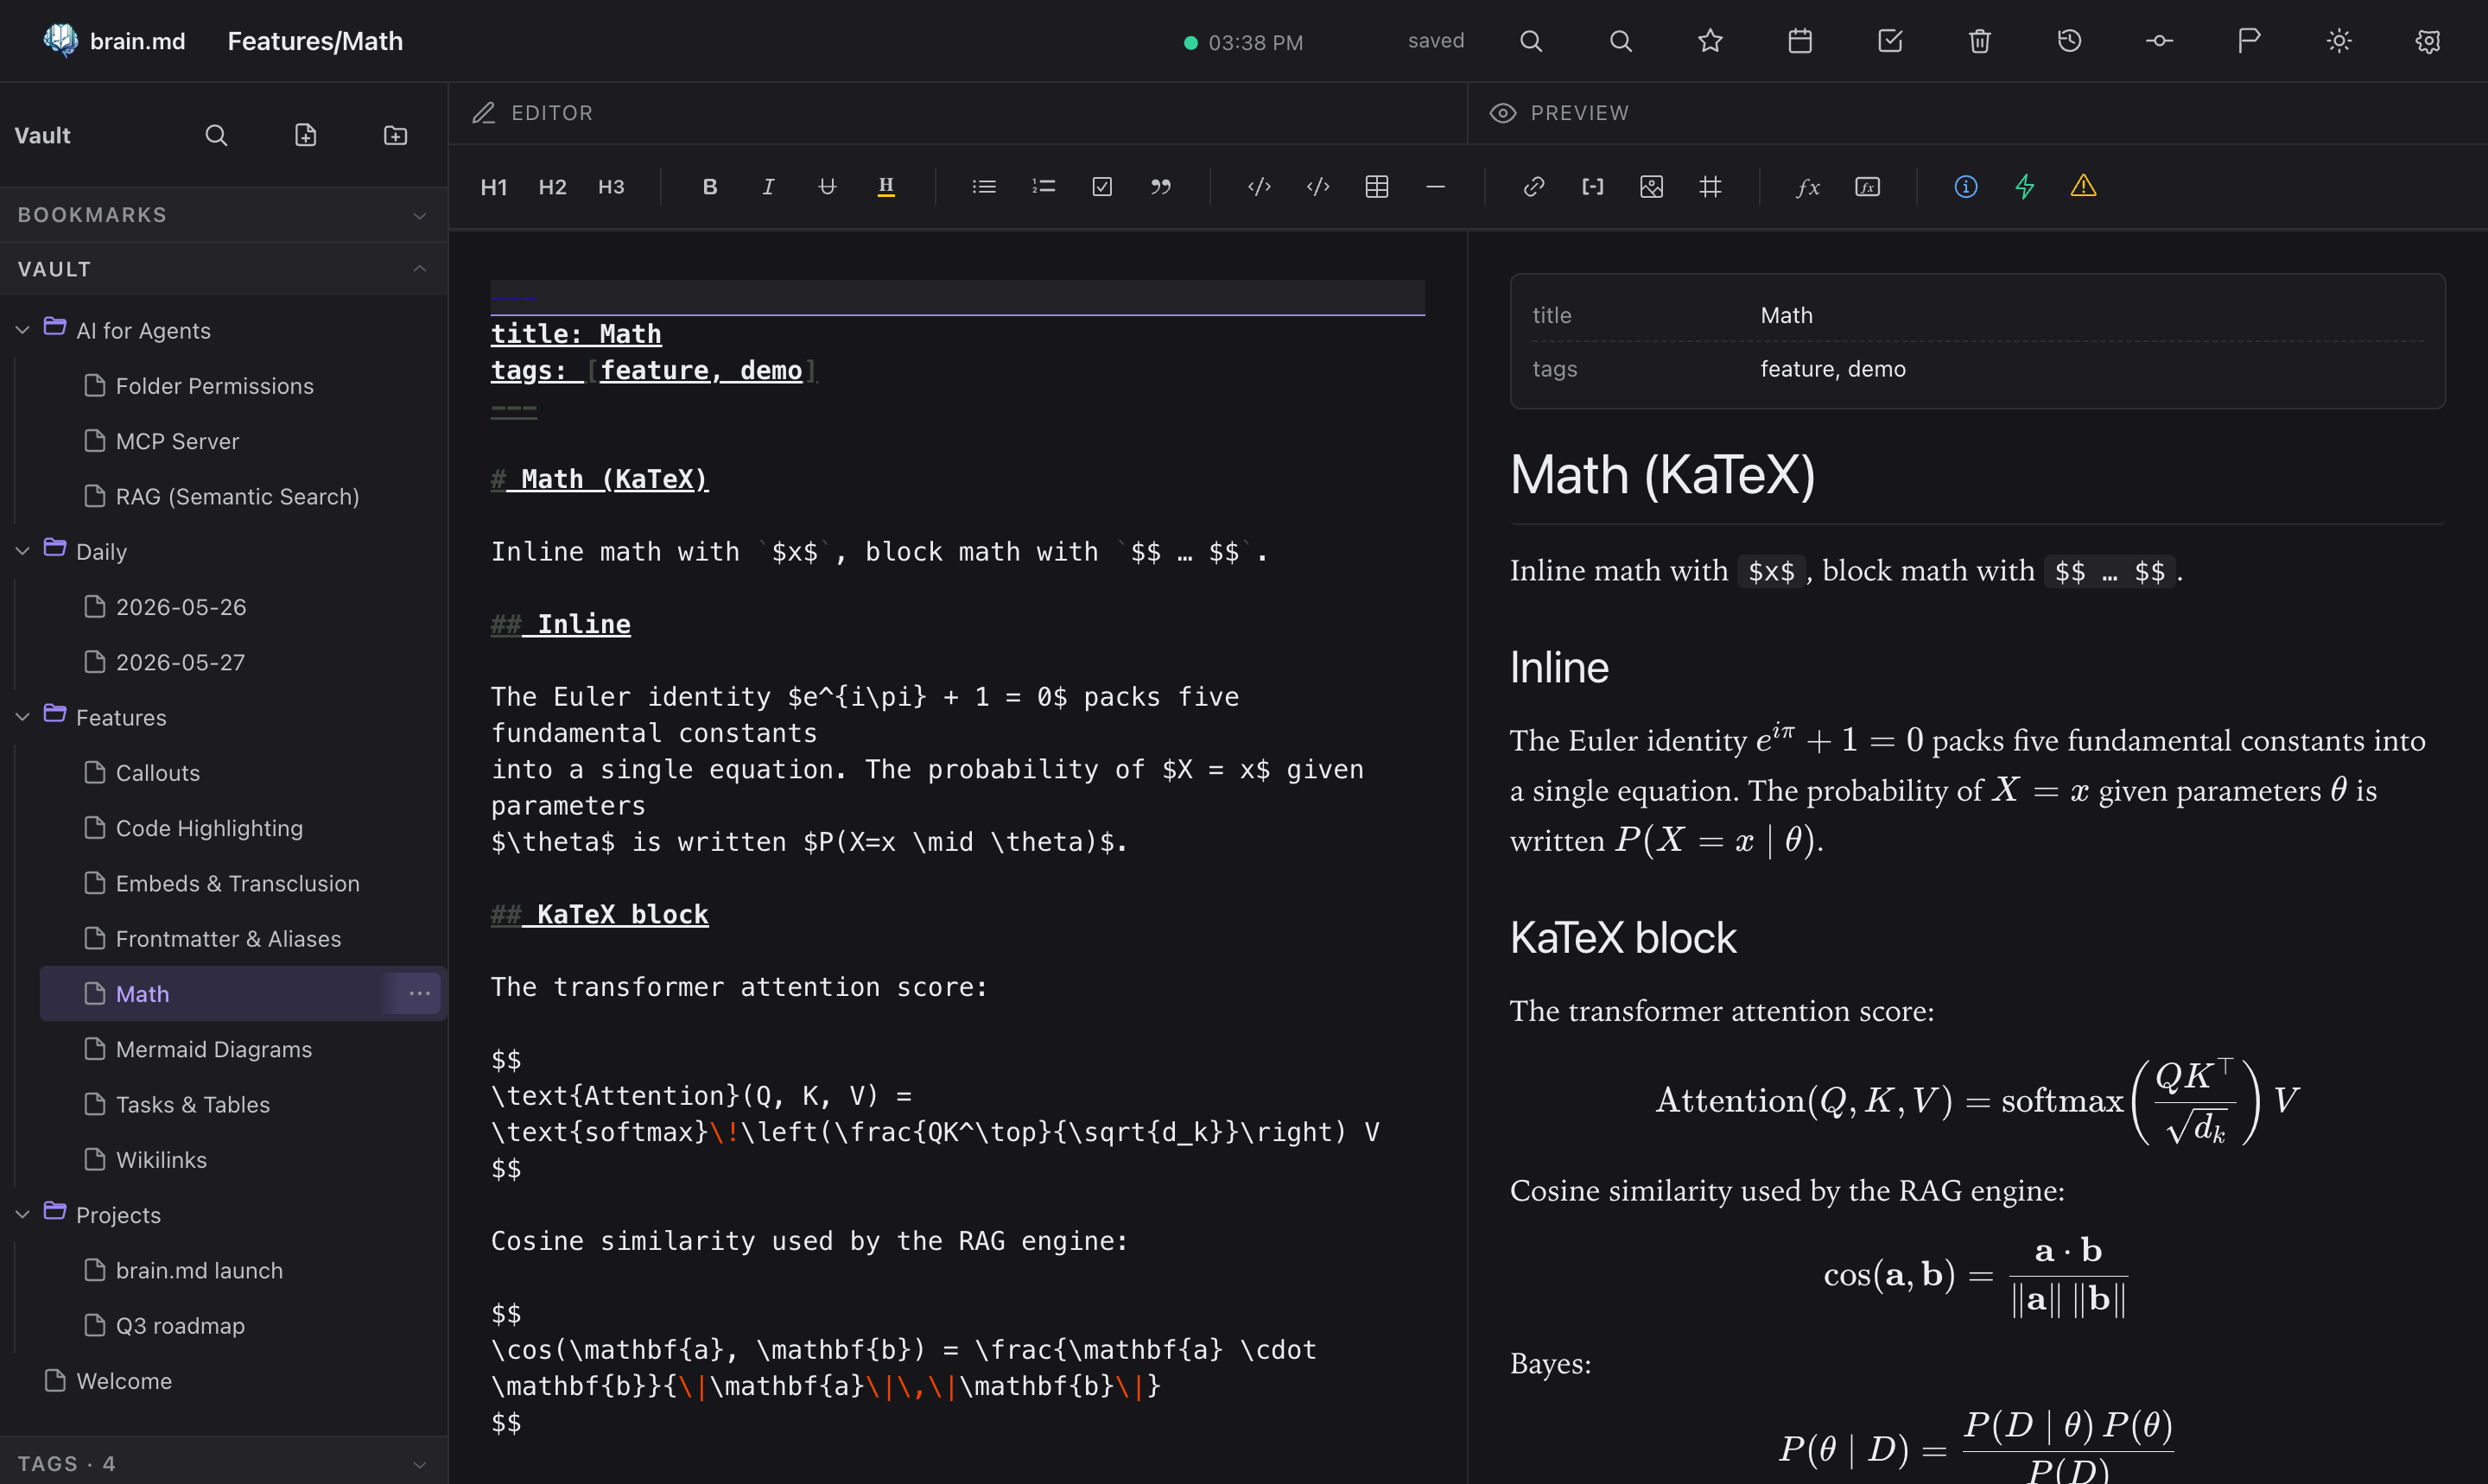Viewport: 2488px width, 1484px height.
Task: Open the Math note options menu
Action: (419, 994)
